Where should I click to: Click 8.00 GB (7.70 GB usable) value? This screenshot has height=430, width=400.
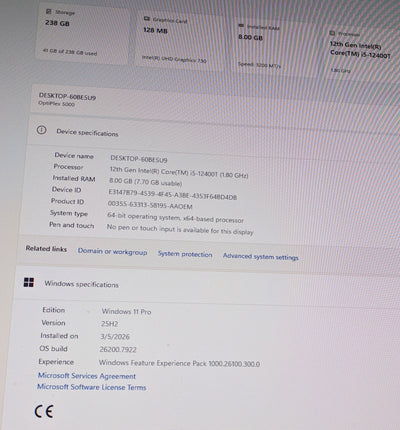point(145,182)
